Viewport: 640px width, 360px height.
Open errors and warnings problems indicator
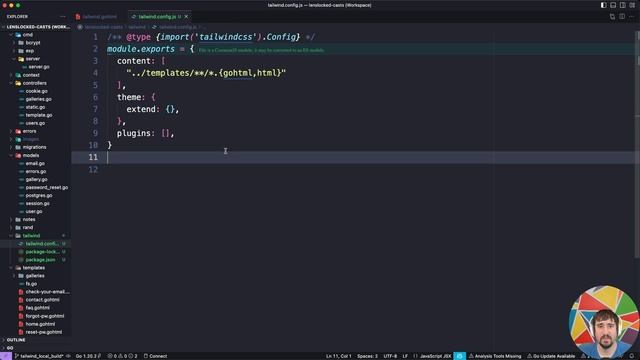[122, 356]
